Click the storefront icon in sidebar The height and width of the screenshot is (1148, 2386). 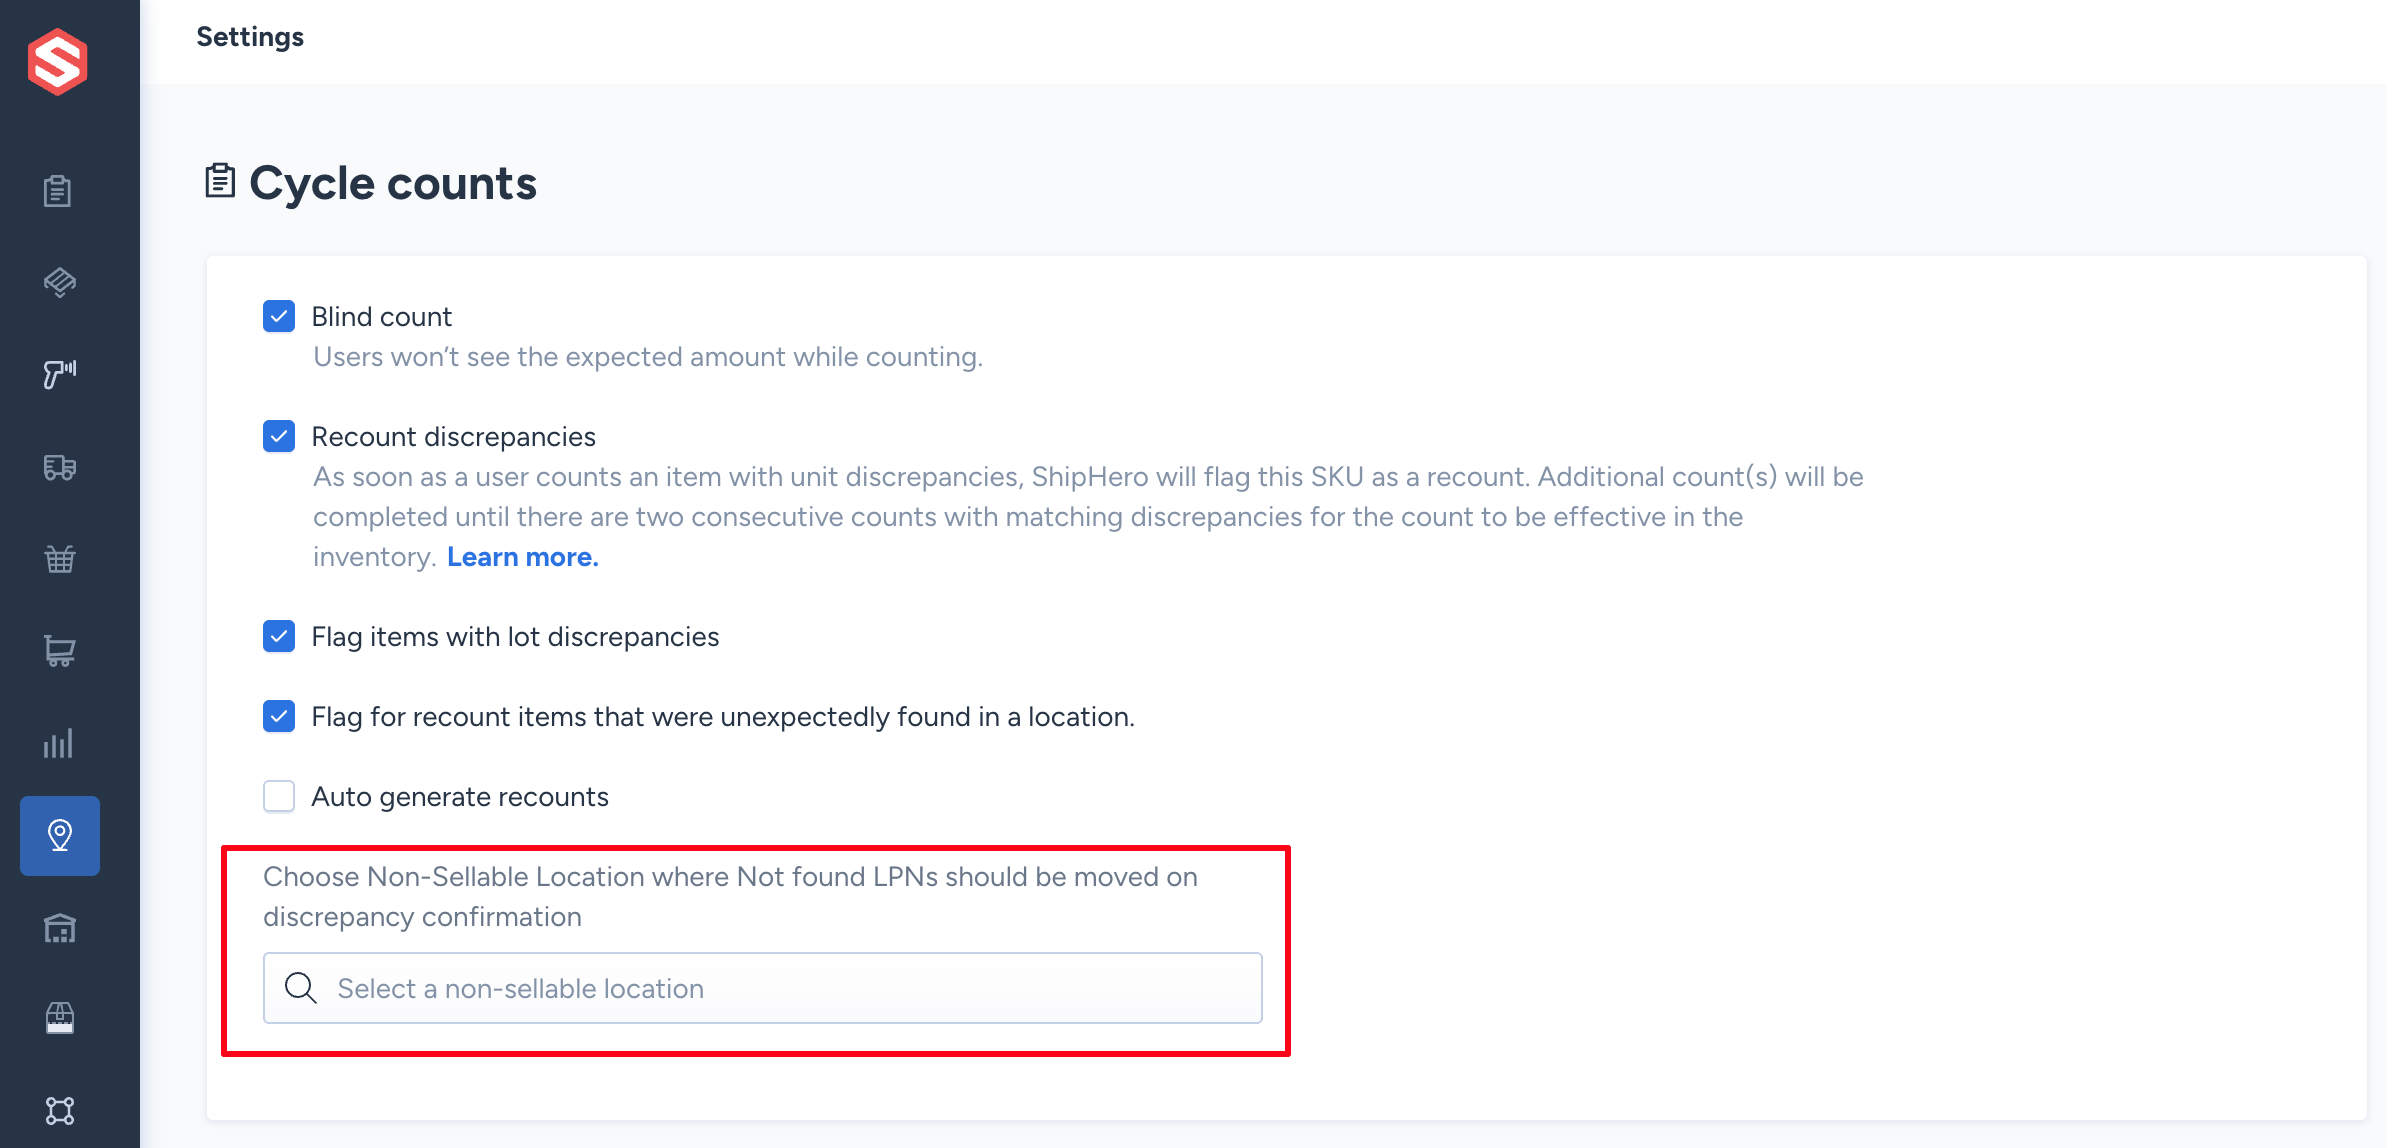60,1018
